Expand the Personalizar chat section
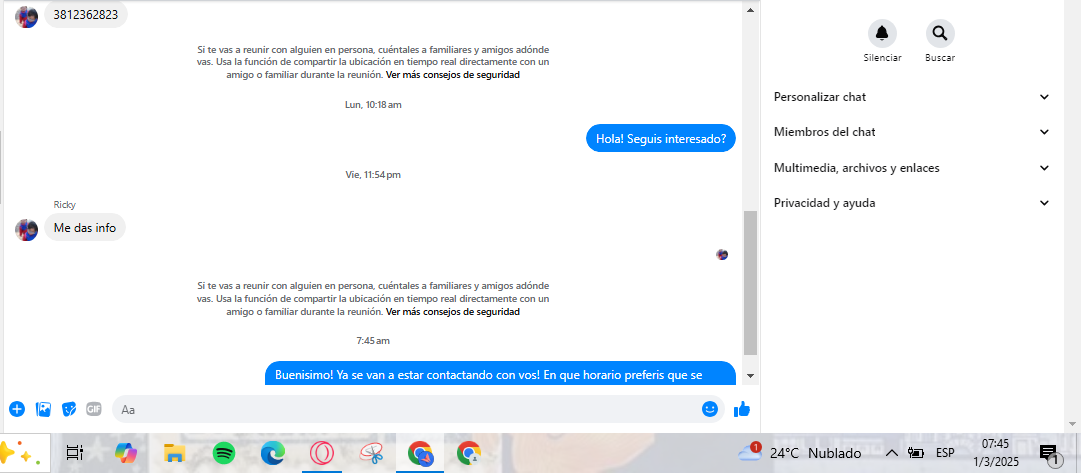Viewport: 1081px width, 473px height. pos(911,97)
